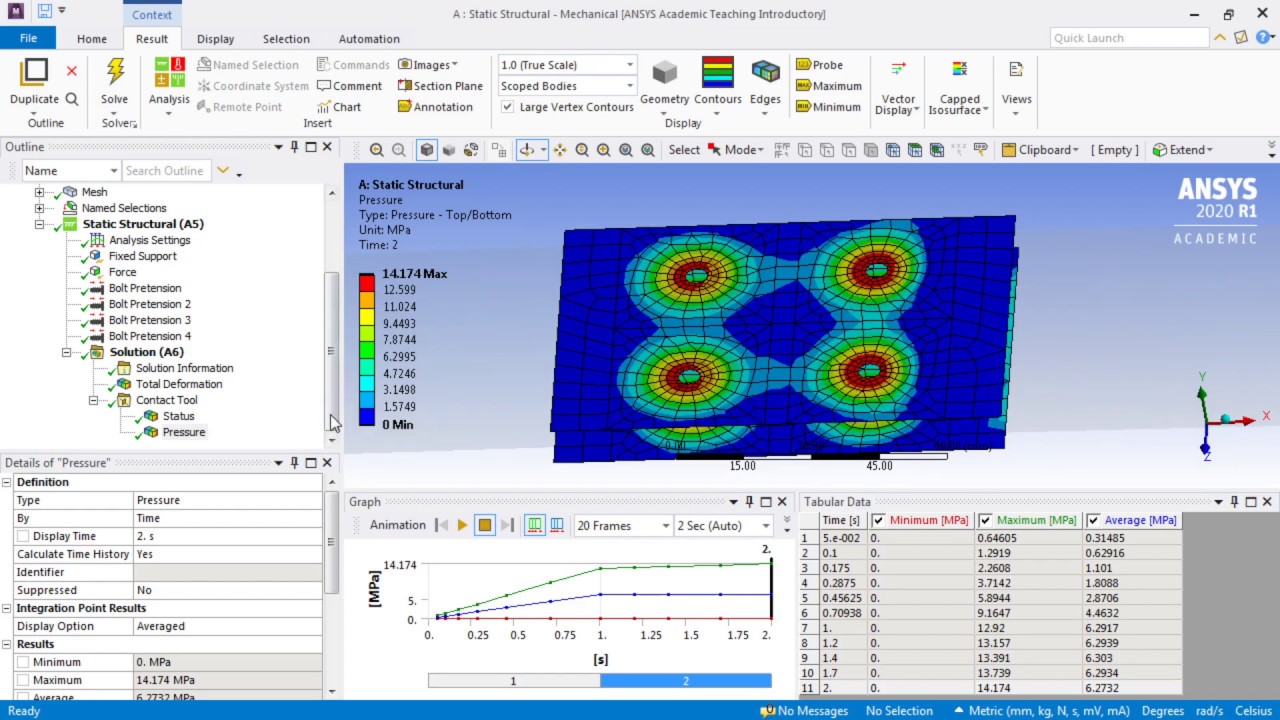Open the Images menu
The height and width of the screenshot is (720, 1280).
428,65
